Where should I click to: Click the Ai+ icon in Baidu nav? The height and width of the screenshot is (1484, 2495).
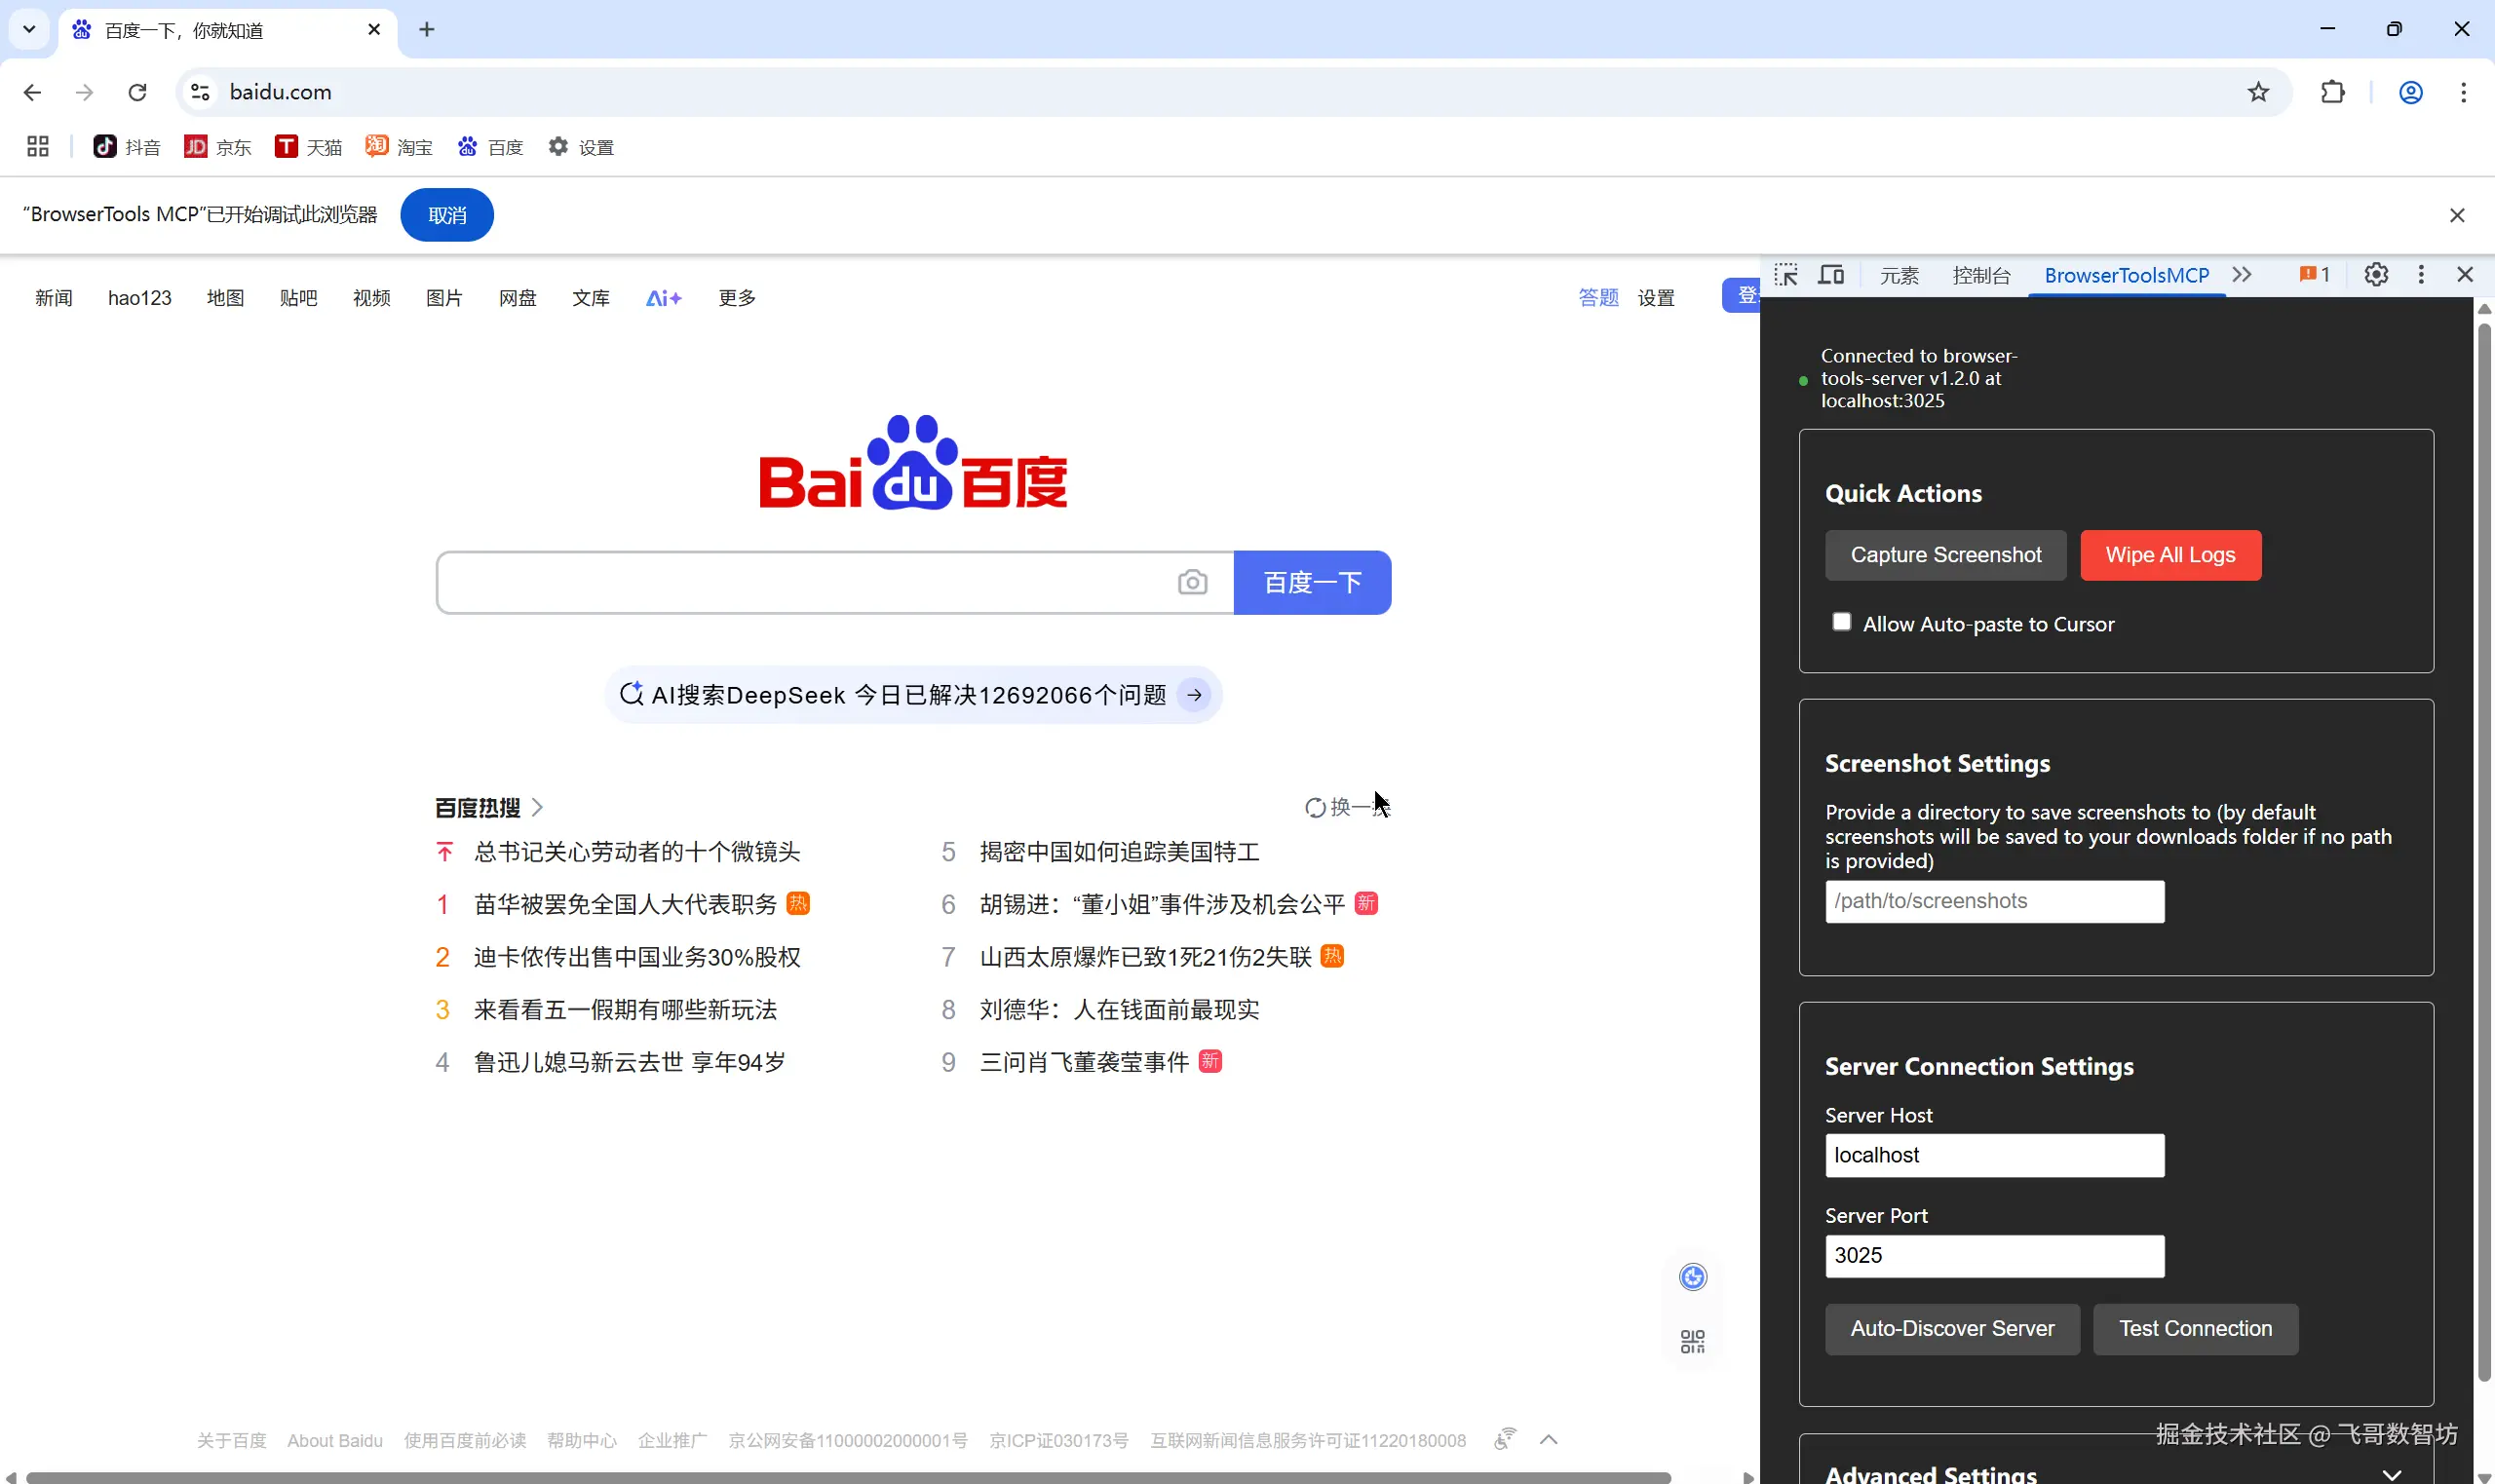(x=664, y=298)
